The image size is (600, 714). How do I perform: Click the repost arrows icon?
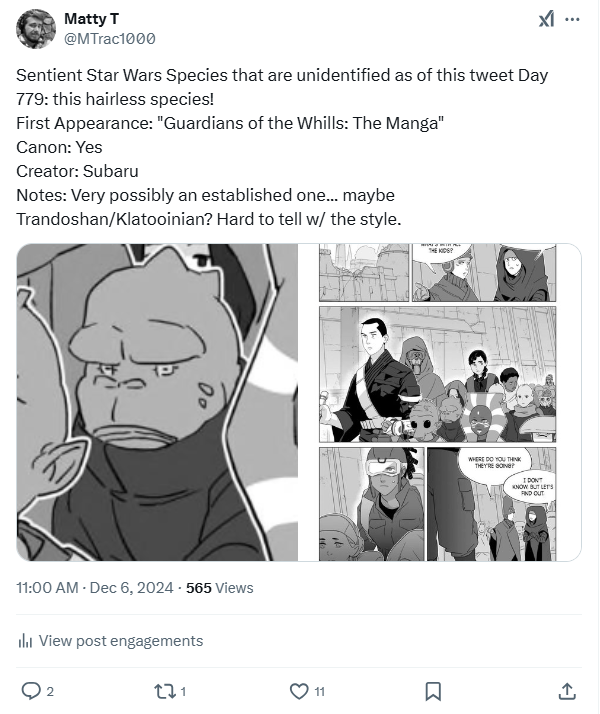point(164,690)
